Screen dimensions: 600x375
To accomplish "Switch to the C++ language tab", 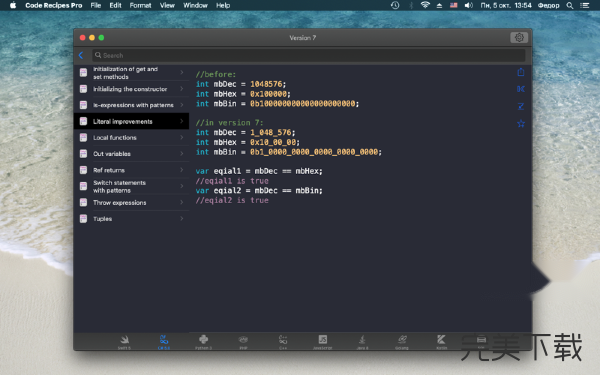I will pos(283,342).
